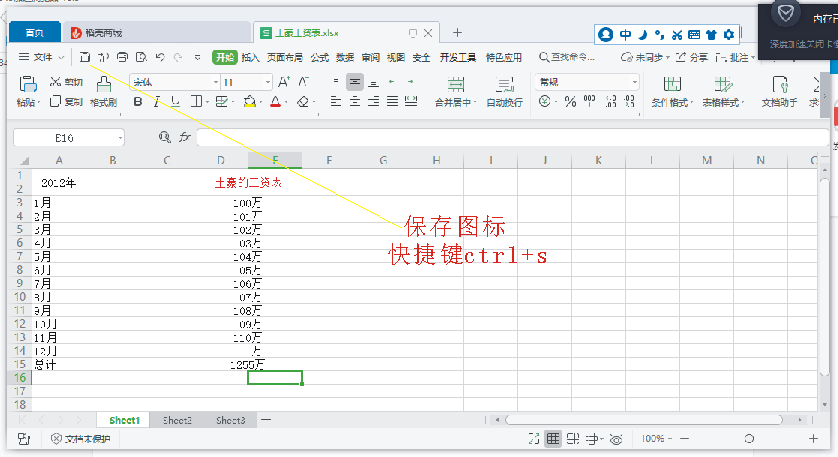Click the 粘贴 paste icon
Image resolution: width=838 pixels, height=457 pixels.
[x=28, y=84]
